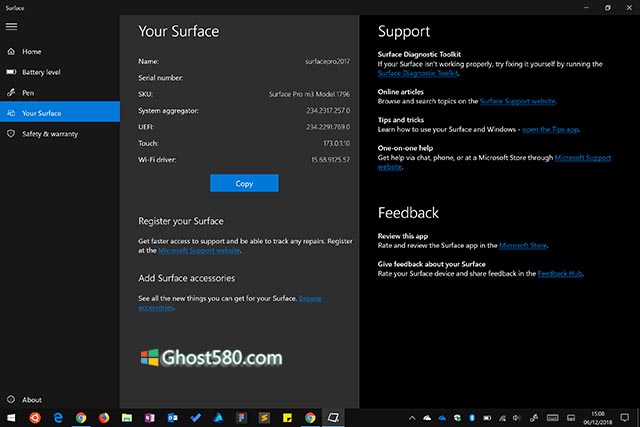
Task: Open the touch keyboard tray icon
Action: (552, 418)
